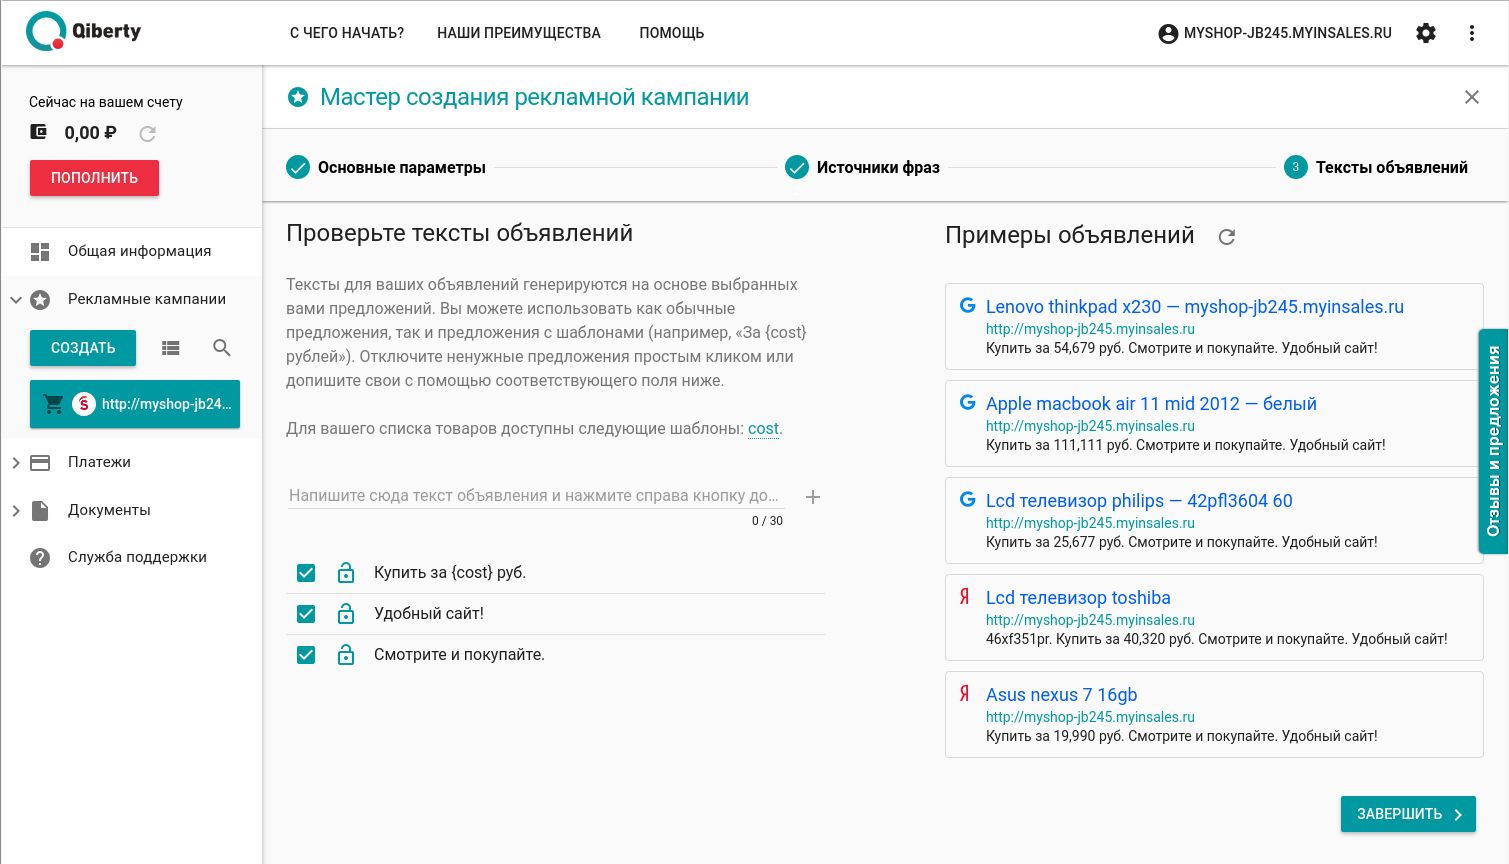Click the URL under Asus nexus ad

tap(1090, 717)
